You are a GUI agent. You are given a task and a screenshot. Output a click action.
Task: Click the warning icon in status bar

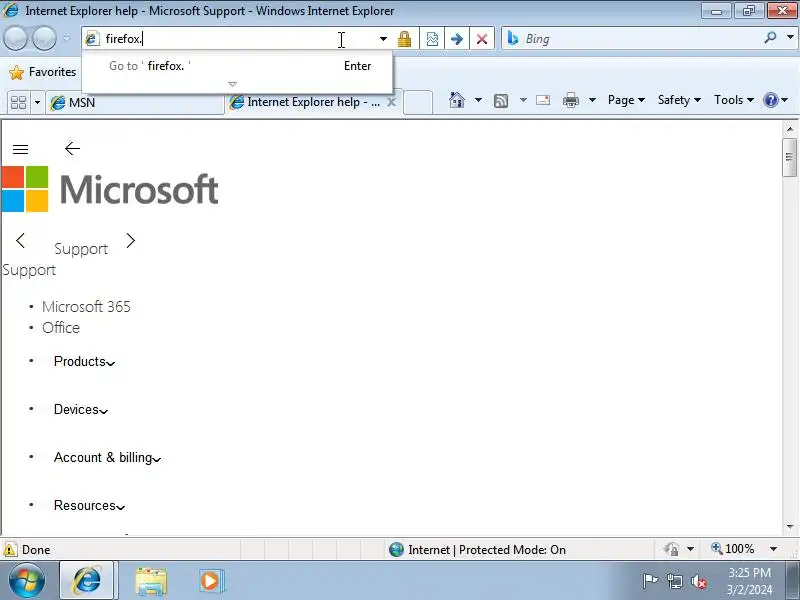coord(10,549)
